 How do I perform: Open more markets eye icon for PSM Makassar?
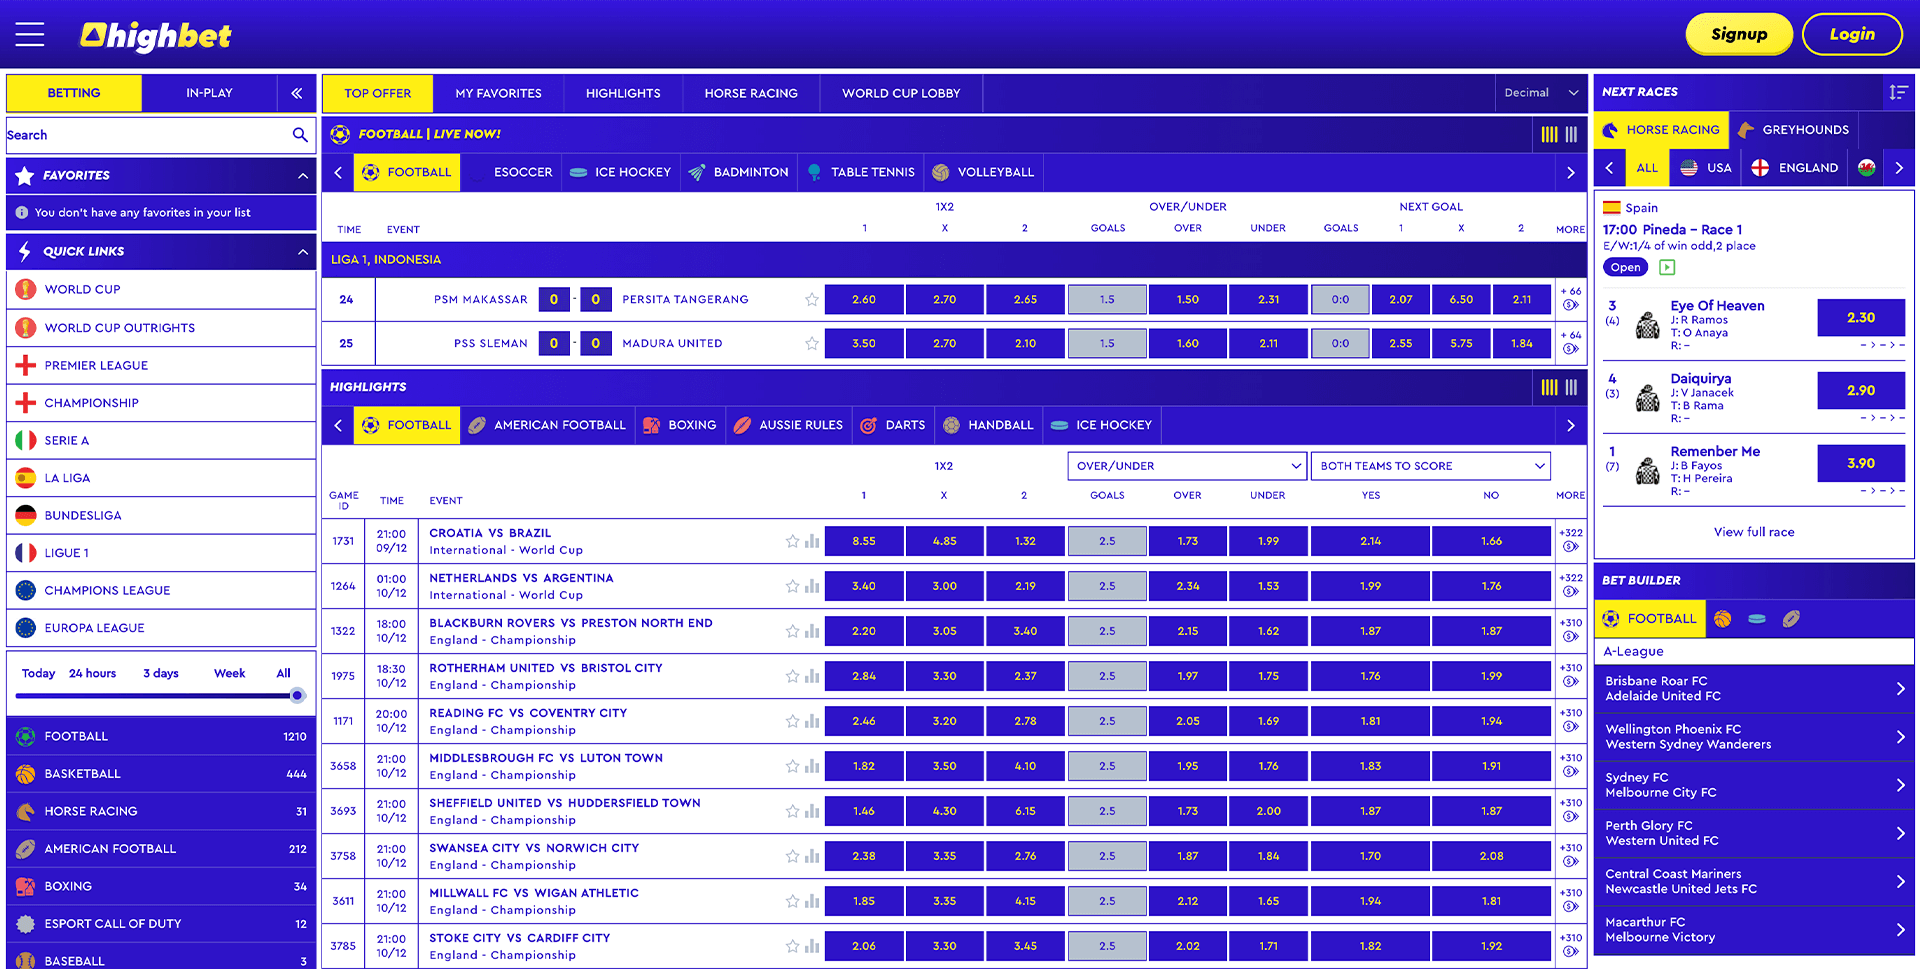[x=1570, y=306]
